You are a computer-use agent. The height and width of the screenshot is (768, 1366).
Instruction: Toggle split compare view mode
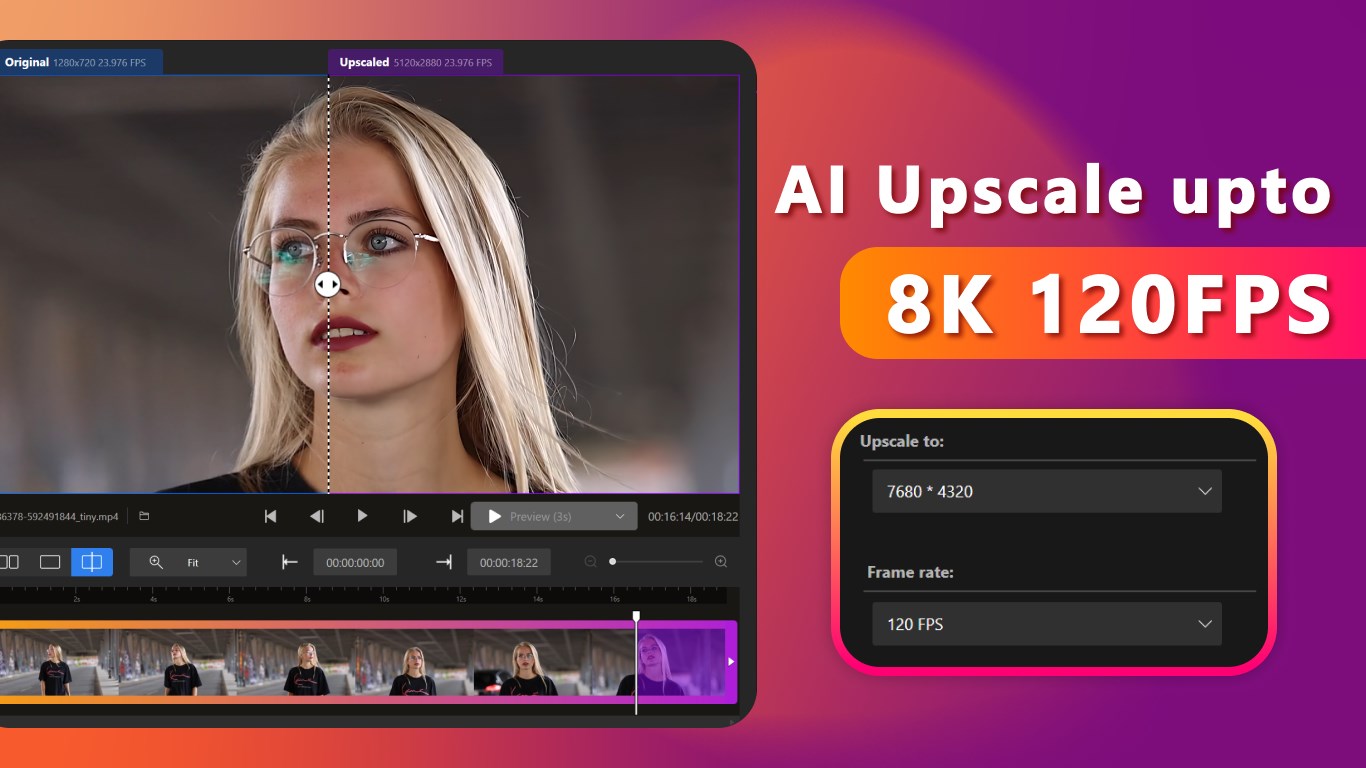click(x=91, y=562)
